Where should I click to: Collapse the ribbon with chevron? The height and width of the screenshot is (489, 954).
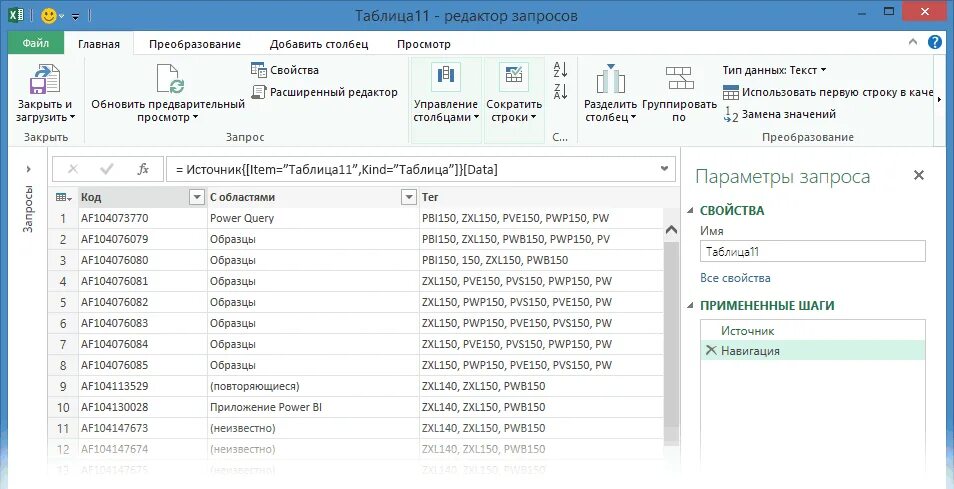coord(913,42)
